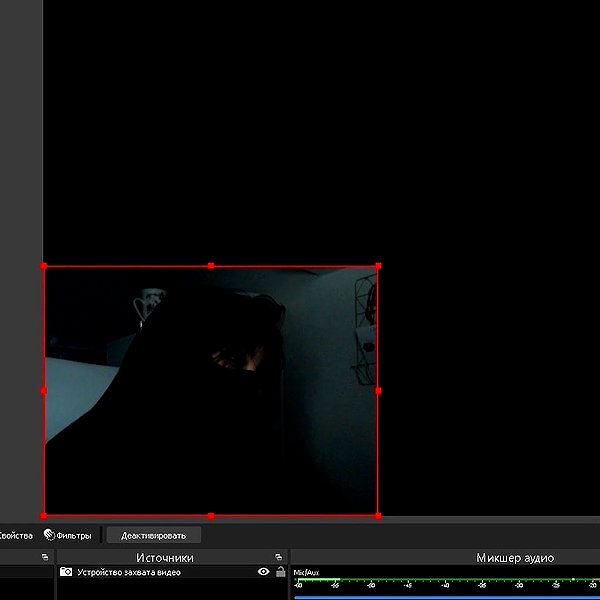Click the Деактивировать button

pos(153,535)
